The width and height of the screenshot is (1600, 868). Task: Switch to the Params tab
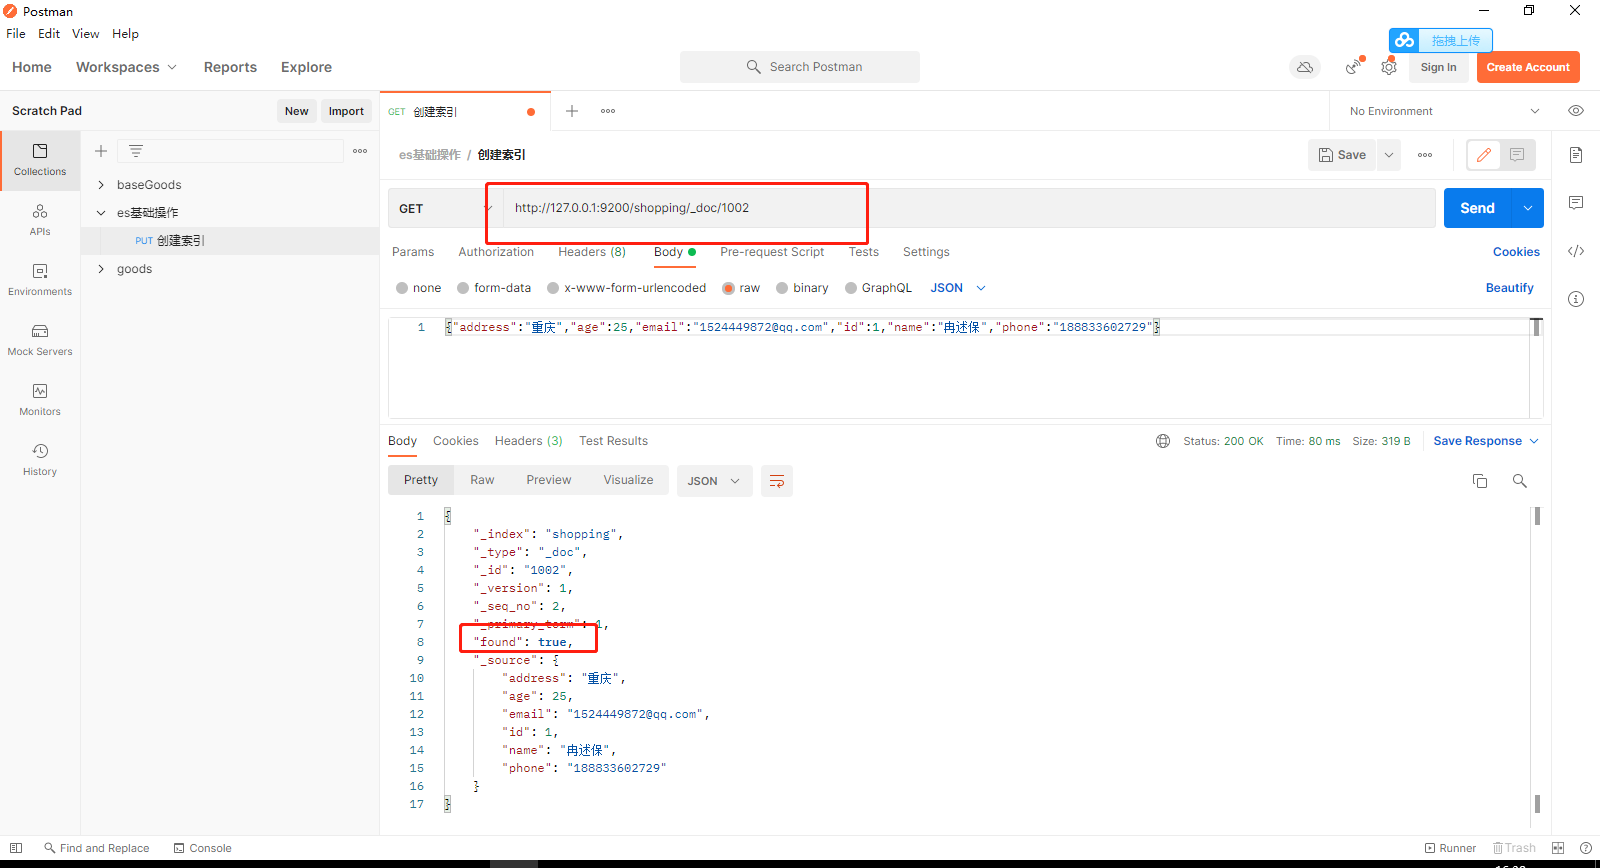coord(413,252)
